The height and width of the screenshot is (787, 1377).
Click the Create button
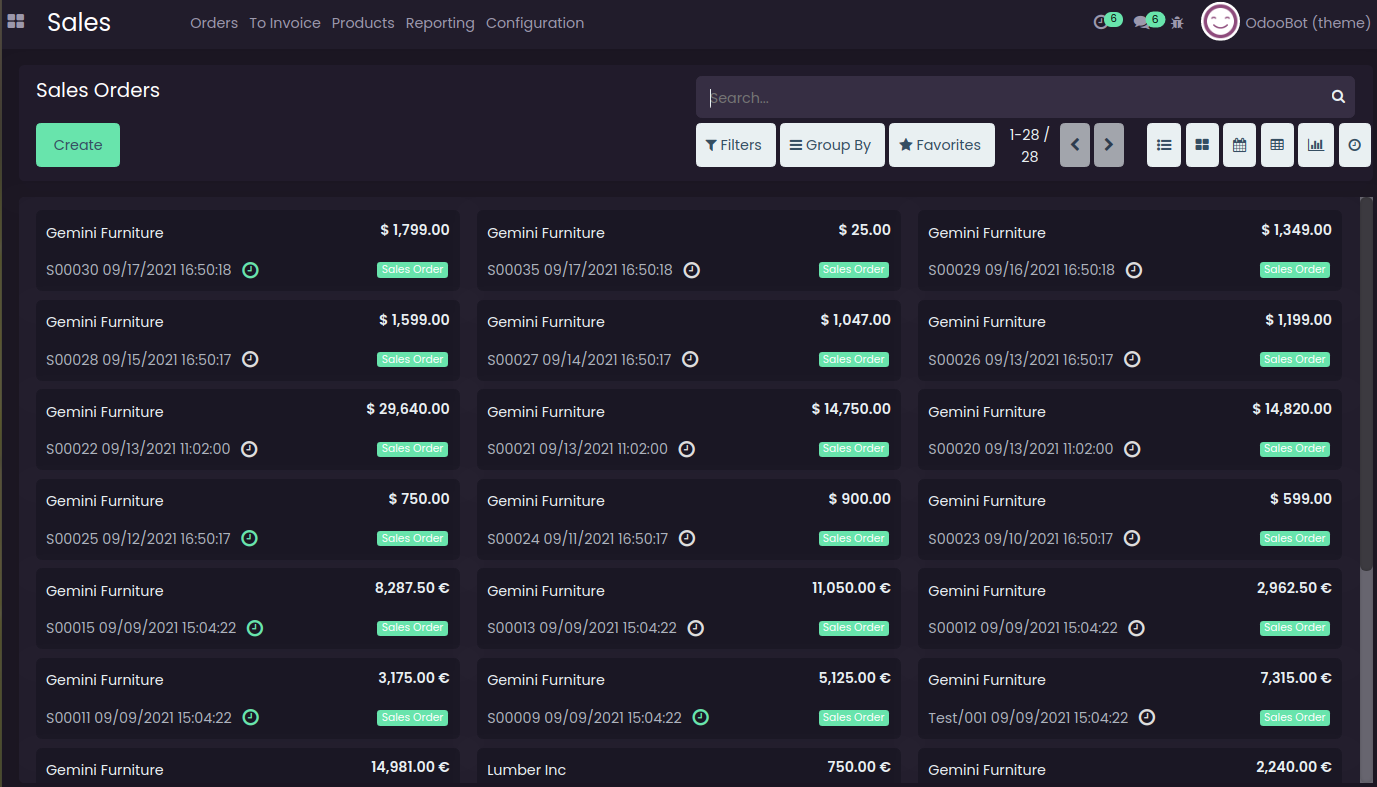coord(78,145)
